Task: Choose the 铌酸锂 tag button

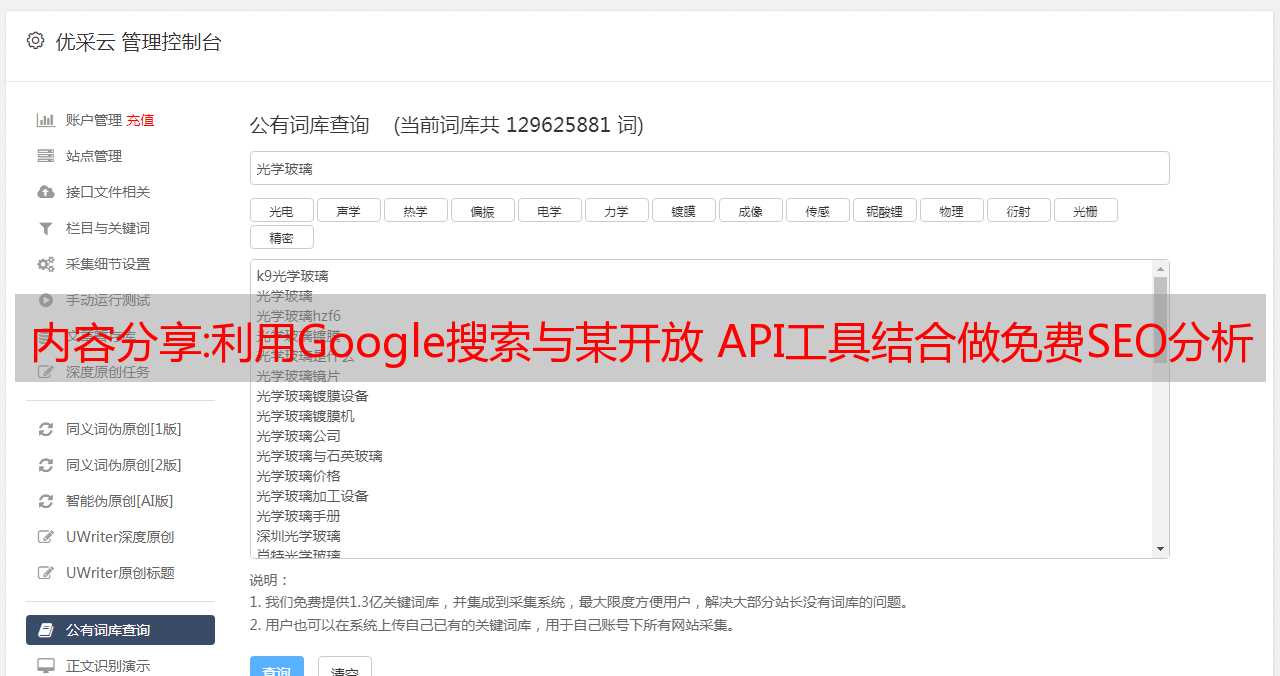Action: point(884,210)
